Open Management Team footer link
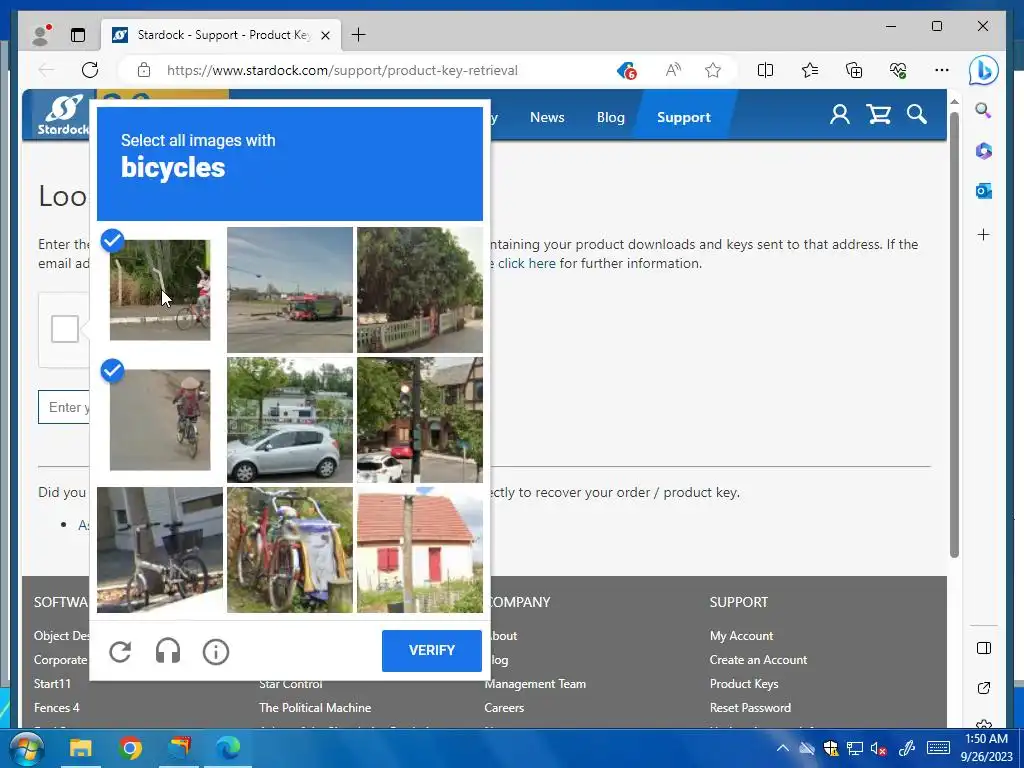The width and height of the screenshot is (1024, 768). tap(536, 684)
